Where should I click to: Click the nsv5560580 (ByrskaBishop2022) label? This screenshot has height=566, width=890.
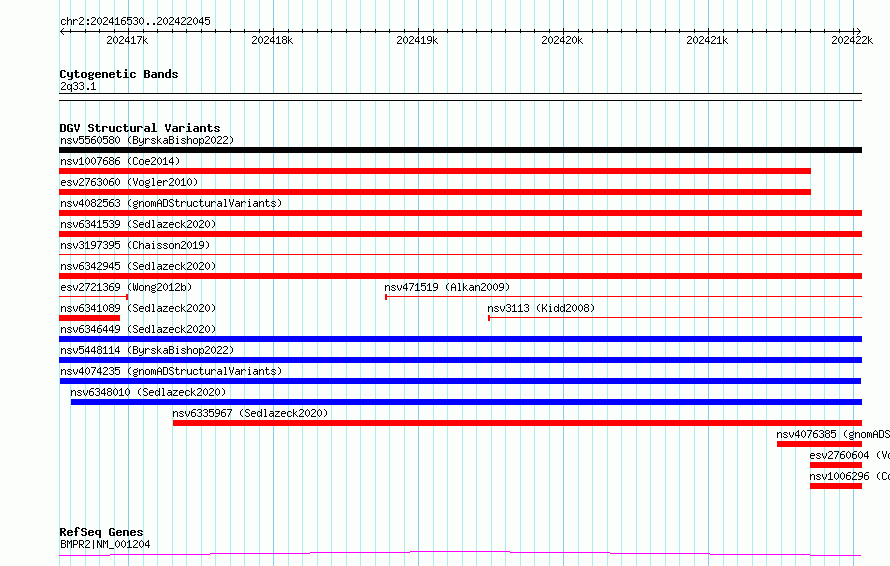point(147,140)
